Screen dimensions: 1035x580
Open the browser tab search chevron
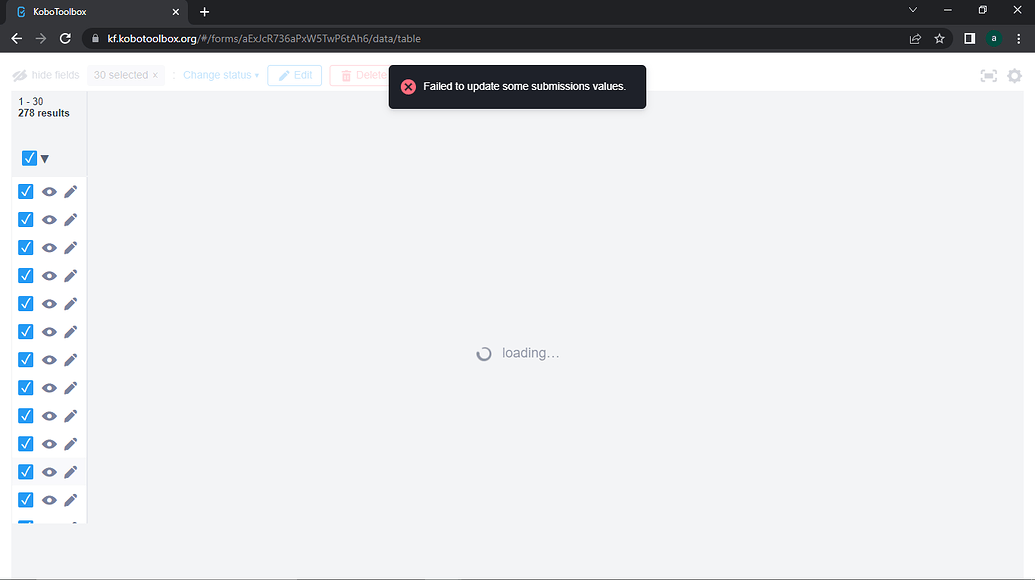(x=912, y=9)
